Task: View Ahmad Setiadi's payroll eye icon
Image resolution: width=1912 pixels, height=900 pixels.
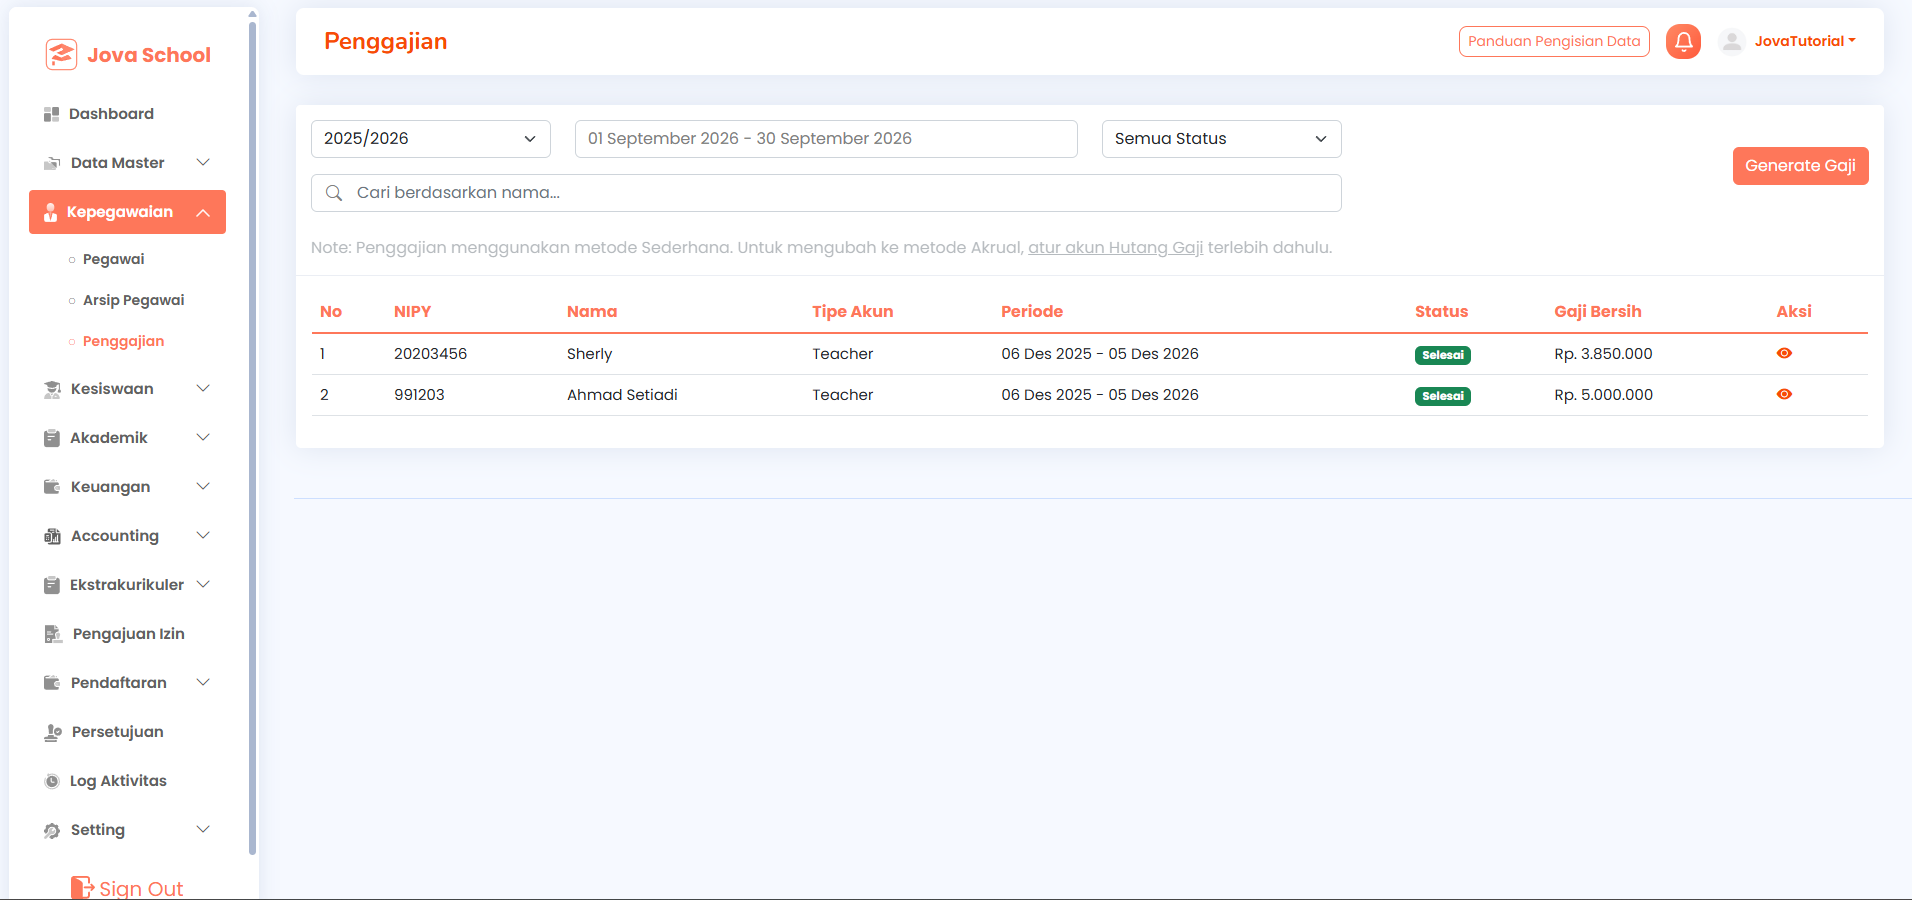Action: point(1784,394)
